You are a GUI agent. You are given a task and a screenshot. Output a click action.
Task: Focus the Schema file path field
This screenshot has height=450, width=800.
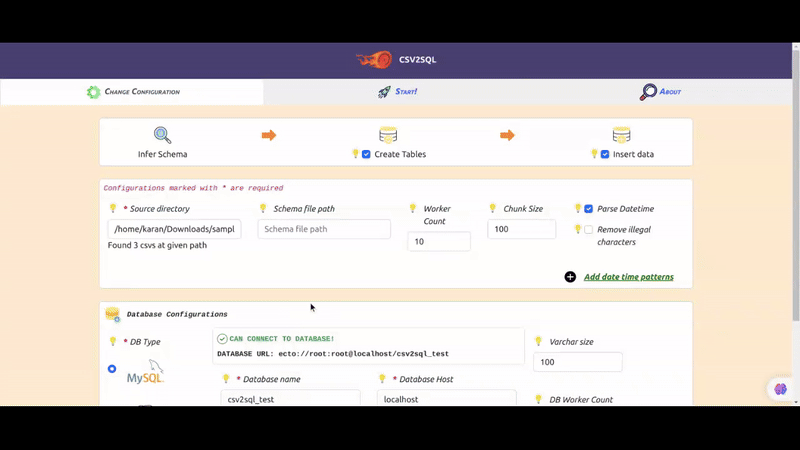tap(324, 229)
